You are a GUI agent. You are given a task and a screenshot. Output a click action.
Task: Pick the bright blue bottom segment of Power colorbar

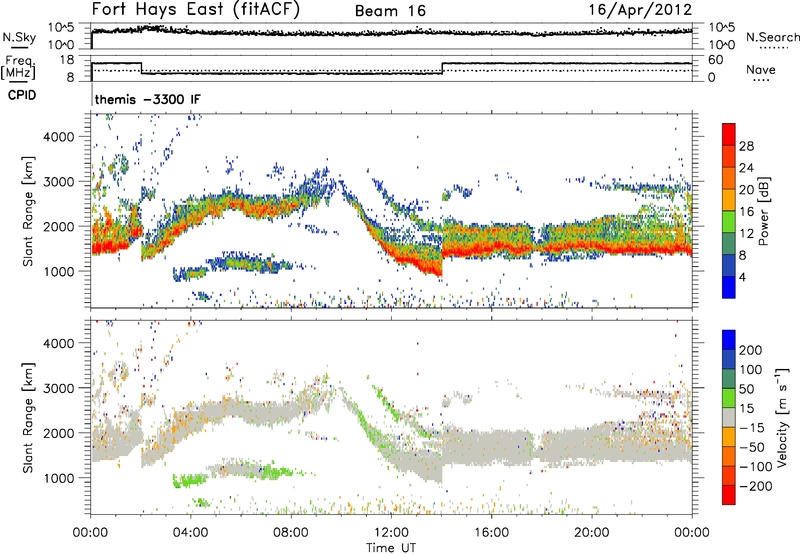[x=729, y=287]
